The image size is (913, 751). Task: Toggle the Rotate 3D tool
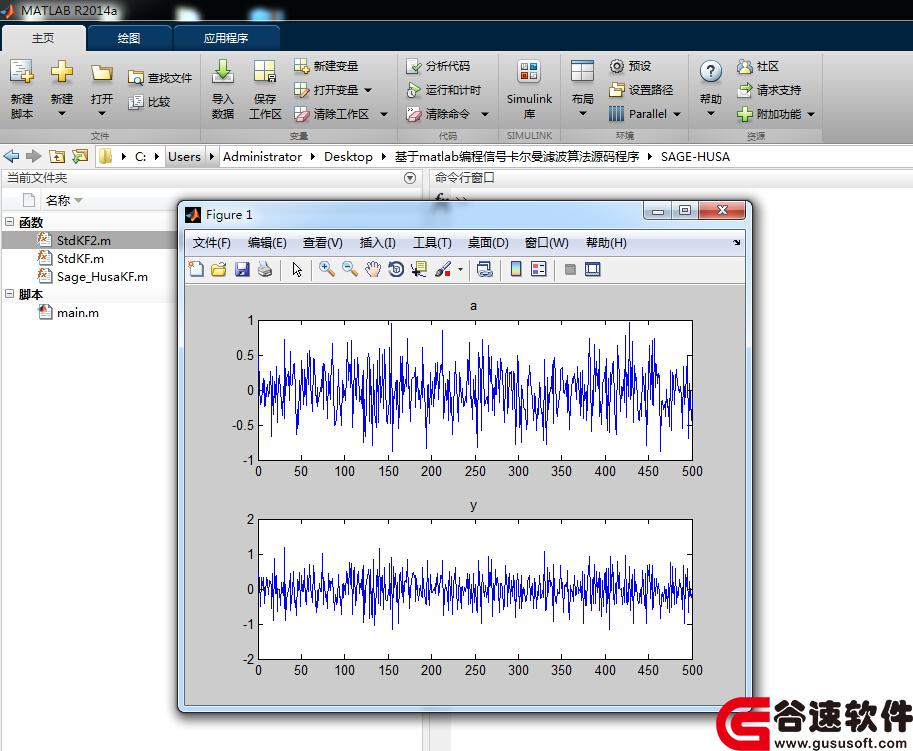[x=396, y=269]
